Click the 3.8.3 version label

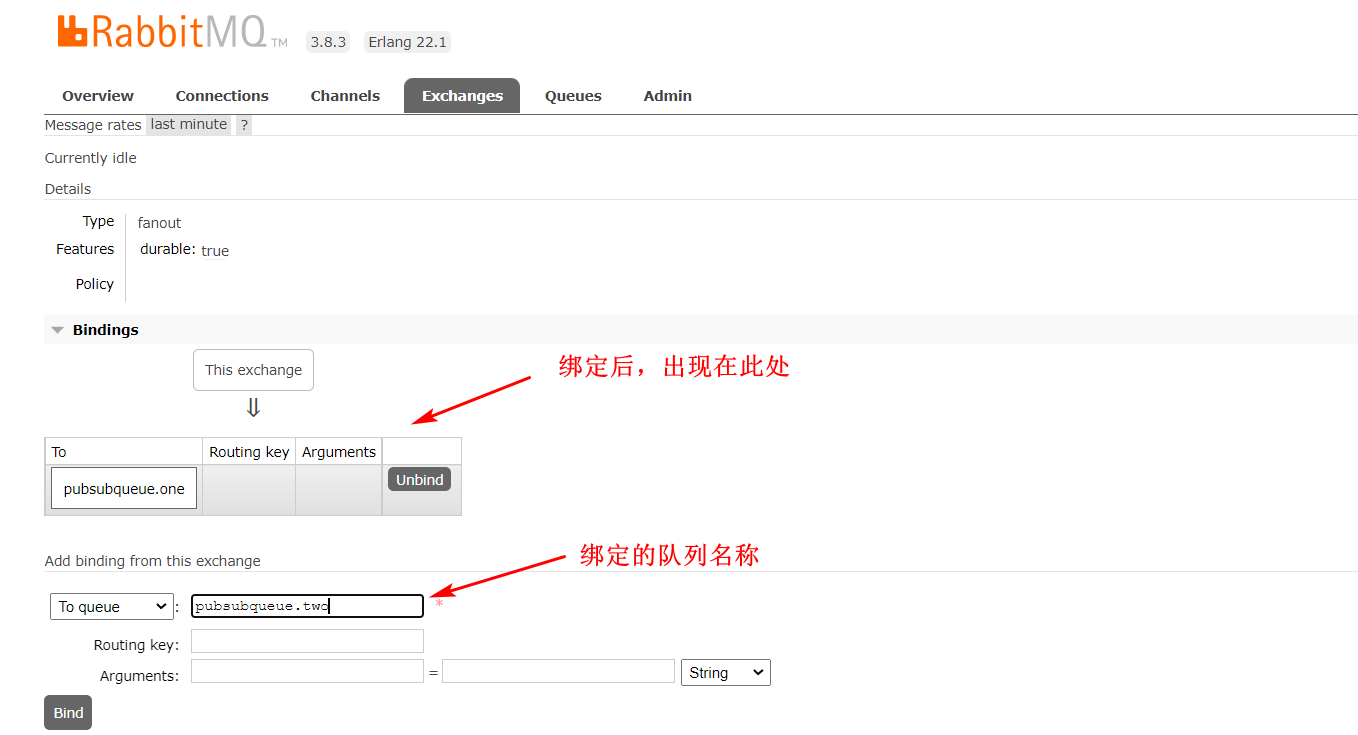pyautogui.click(x=328, y=42)
